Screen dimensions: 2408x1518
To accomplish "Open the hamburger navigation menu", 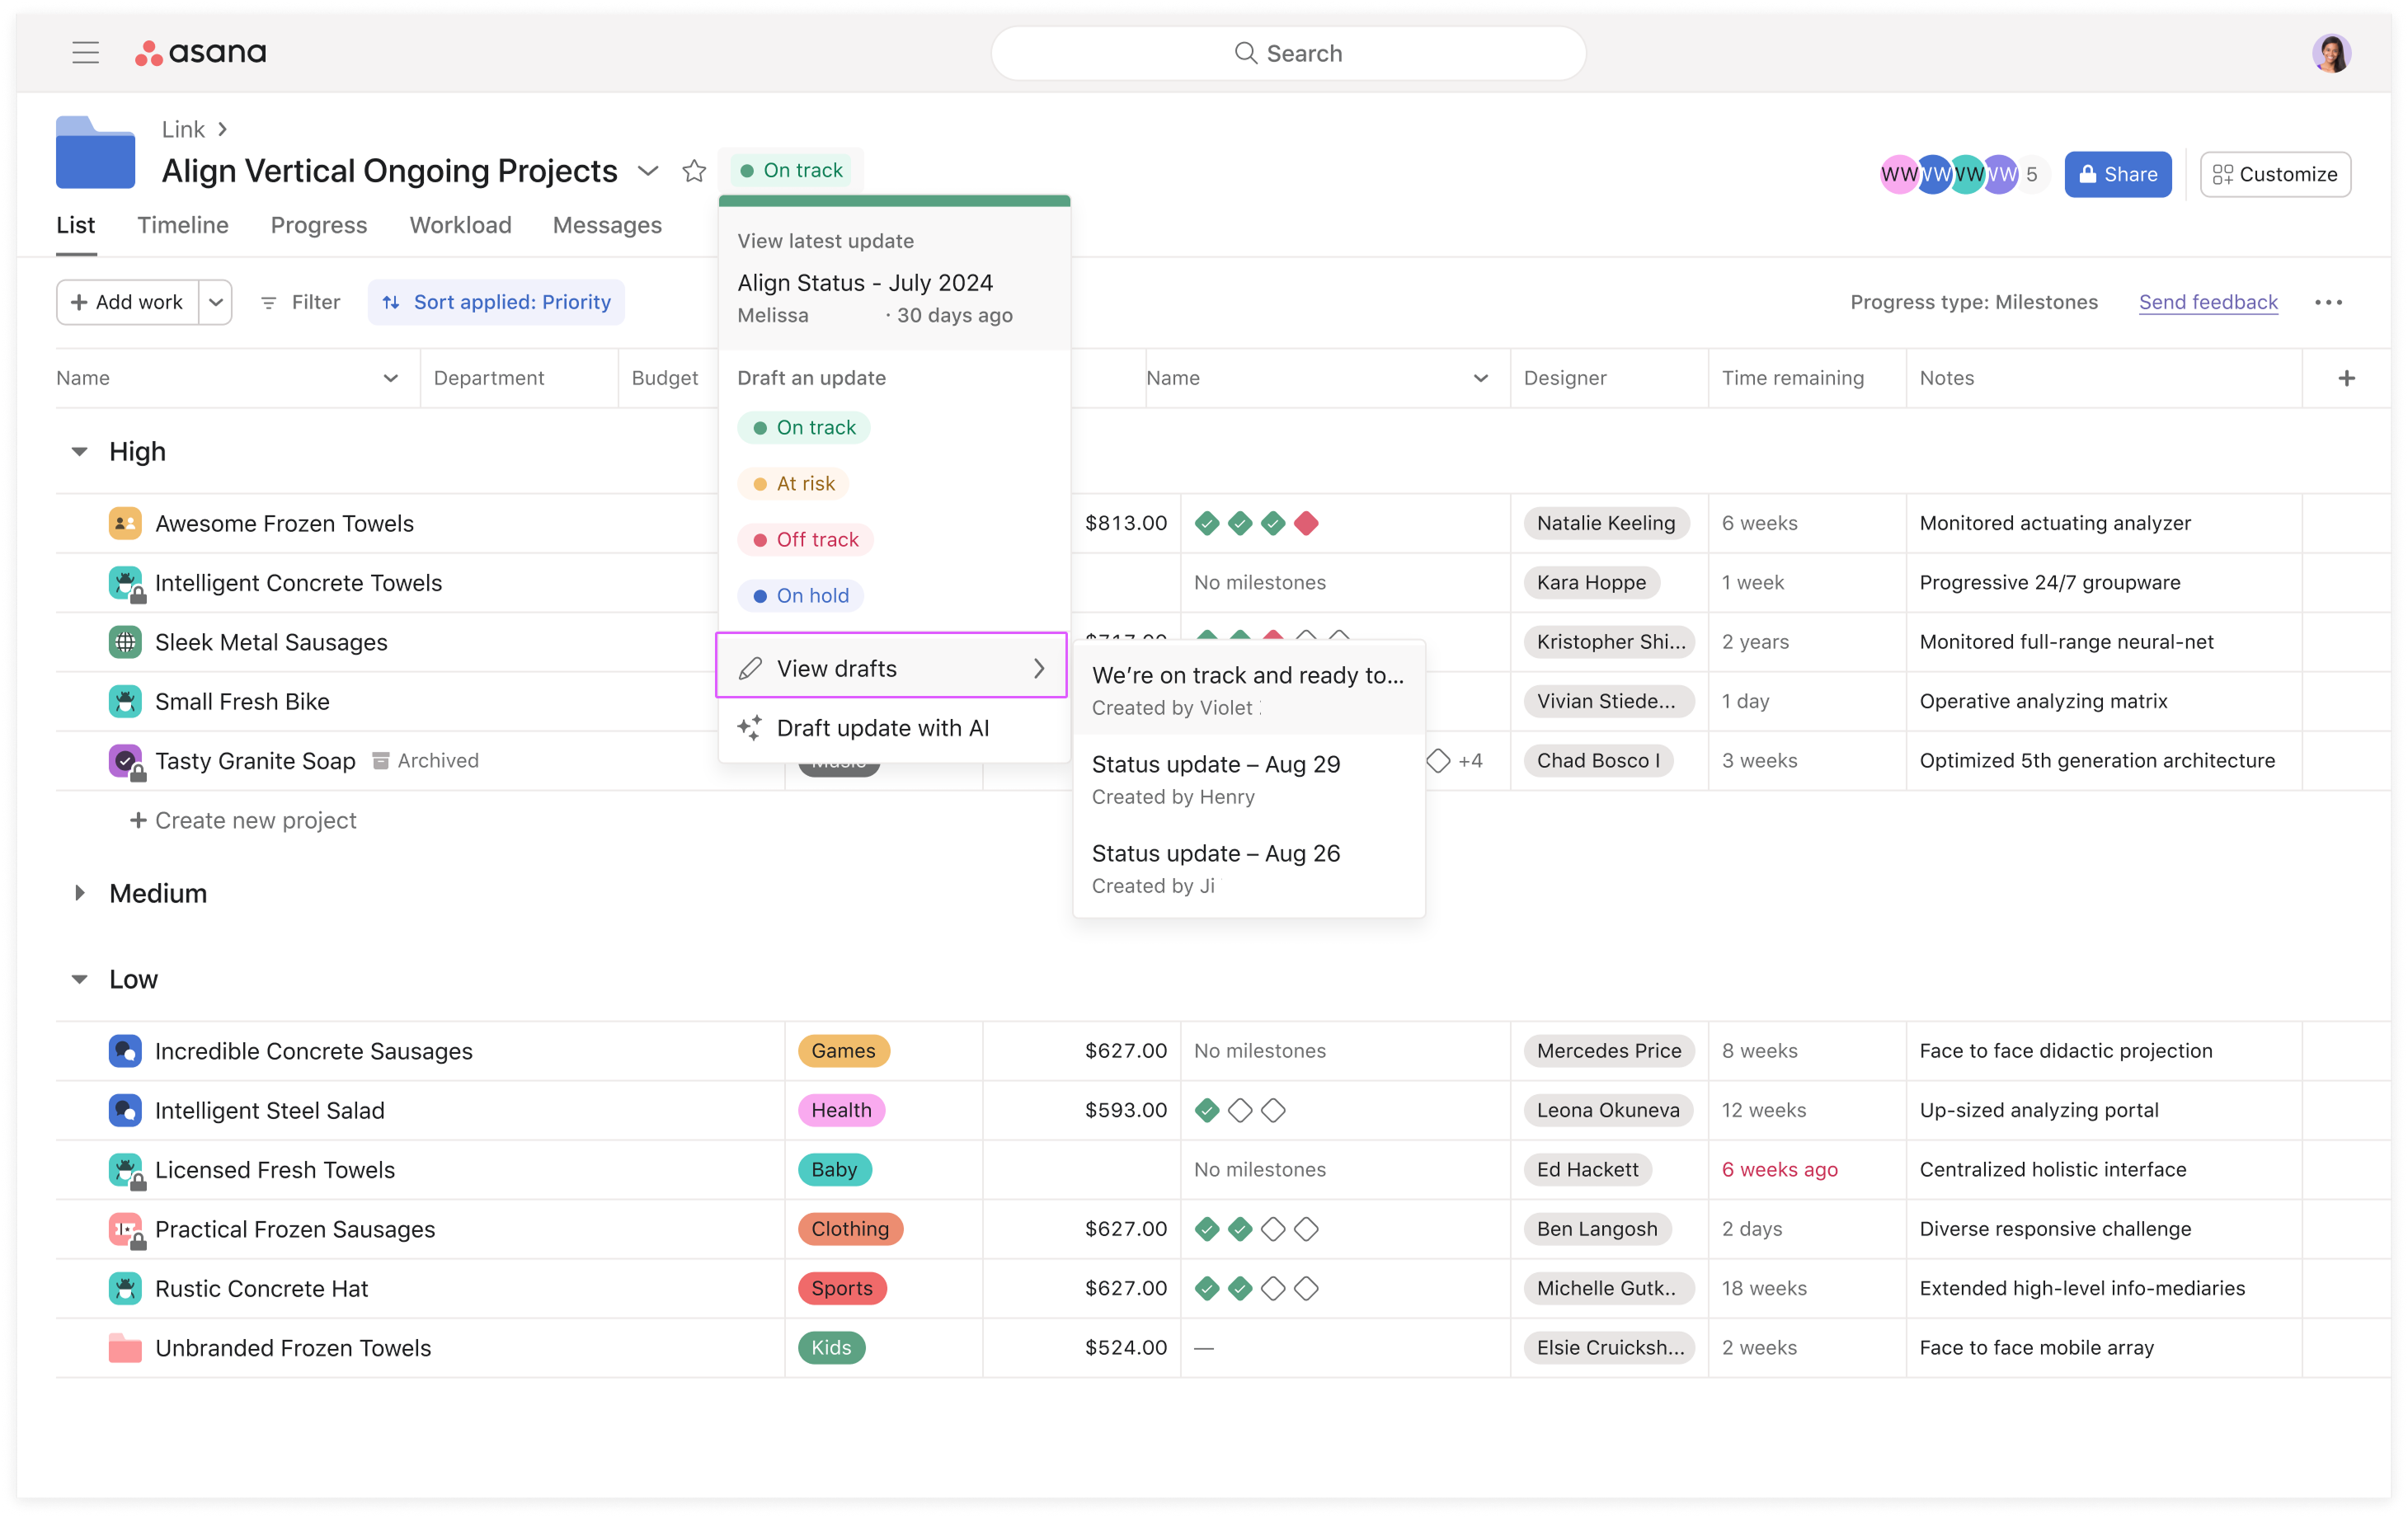I will click(x=85, y=53).
